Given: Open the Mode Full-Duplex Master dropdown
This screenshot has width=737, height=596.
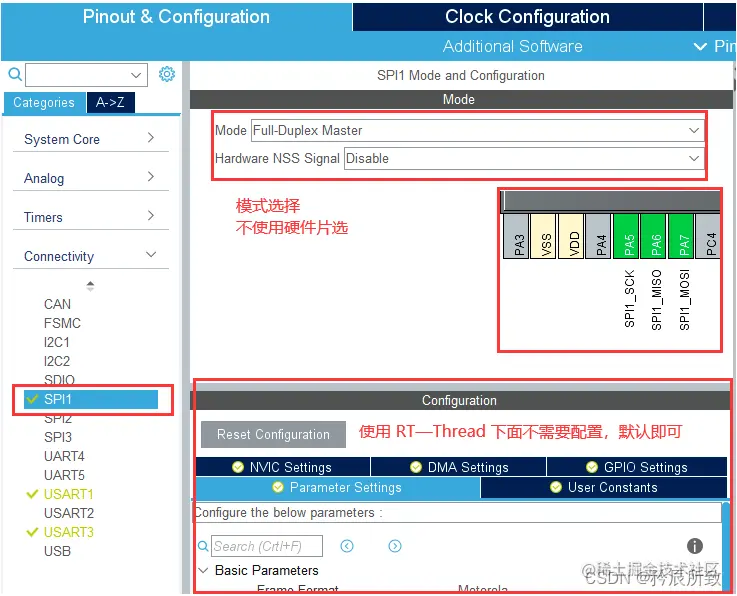Looking at the screenshot, I should tap(478, 130).
